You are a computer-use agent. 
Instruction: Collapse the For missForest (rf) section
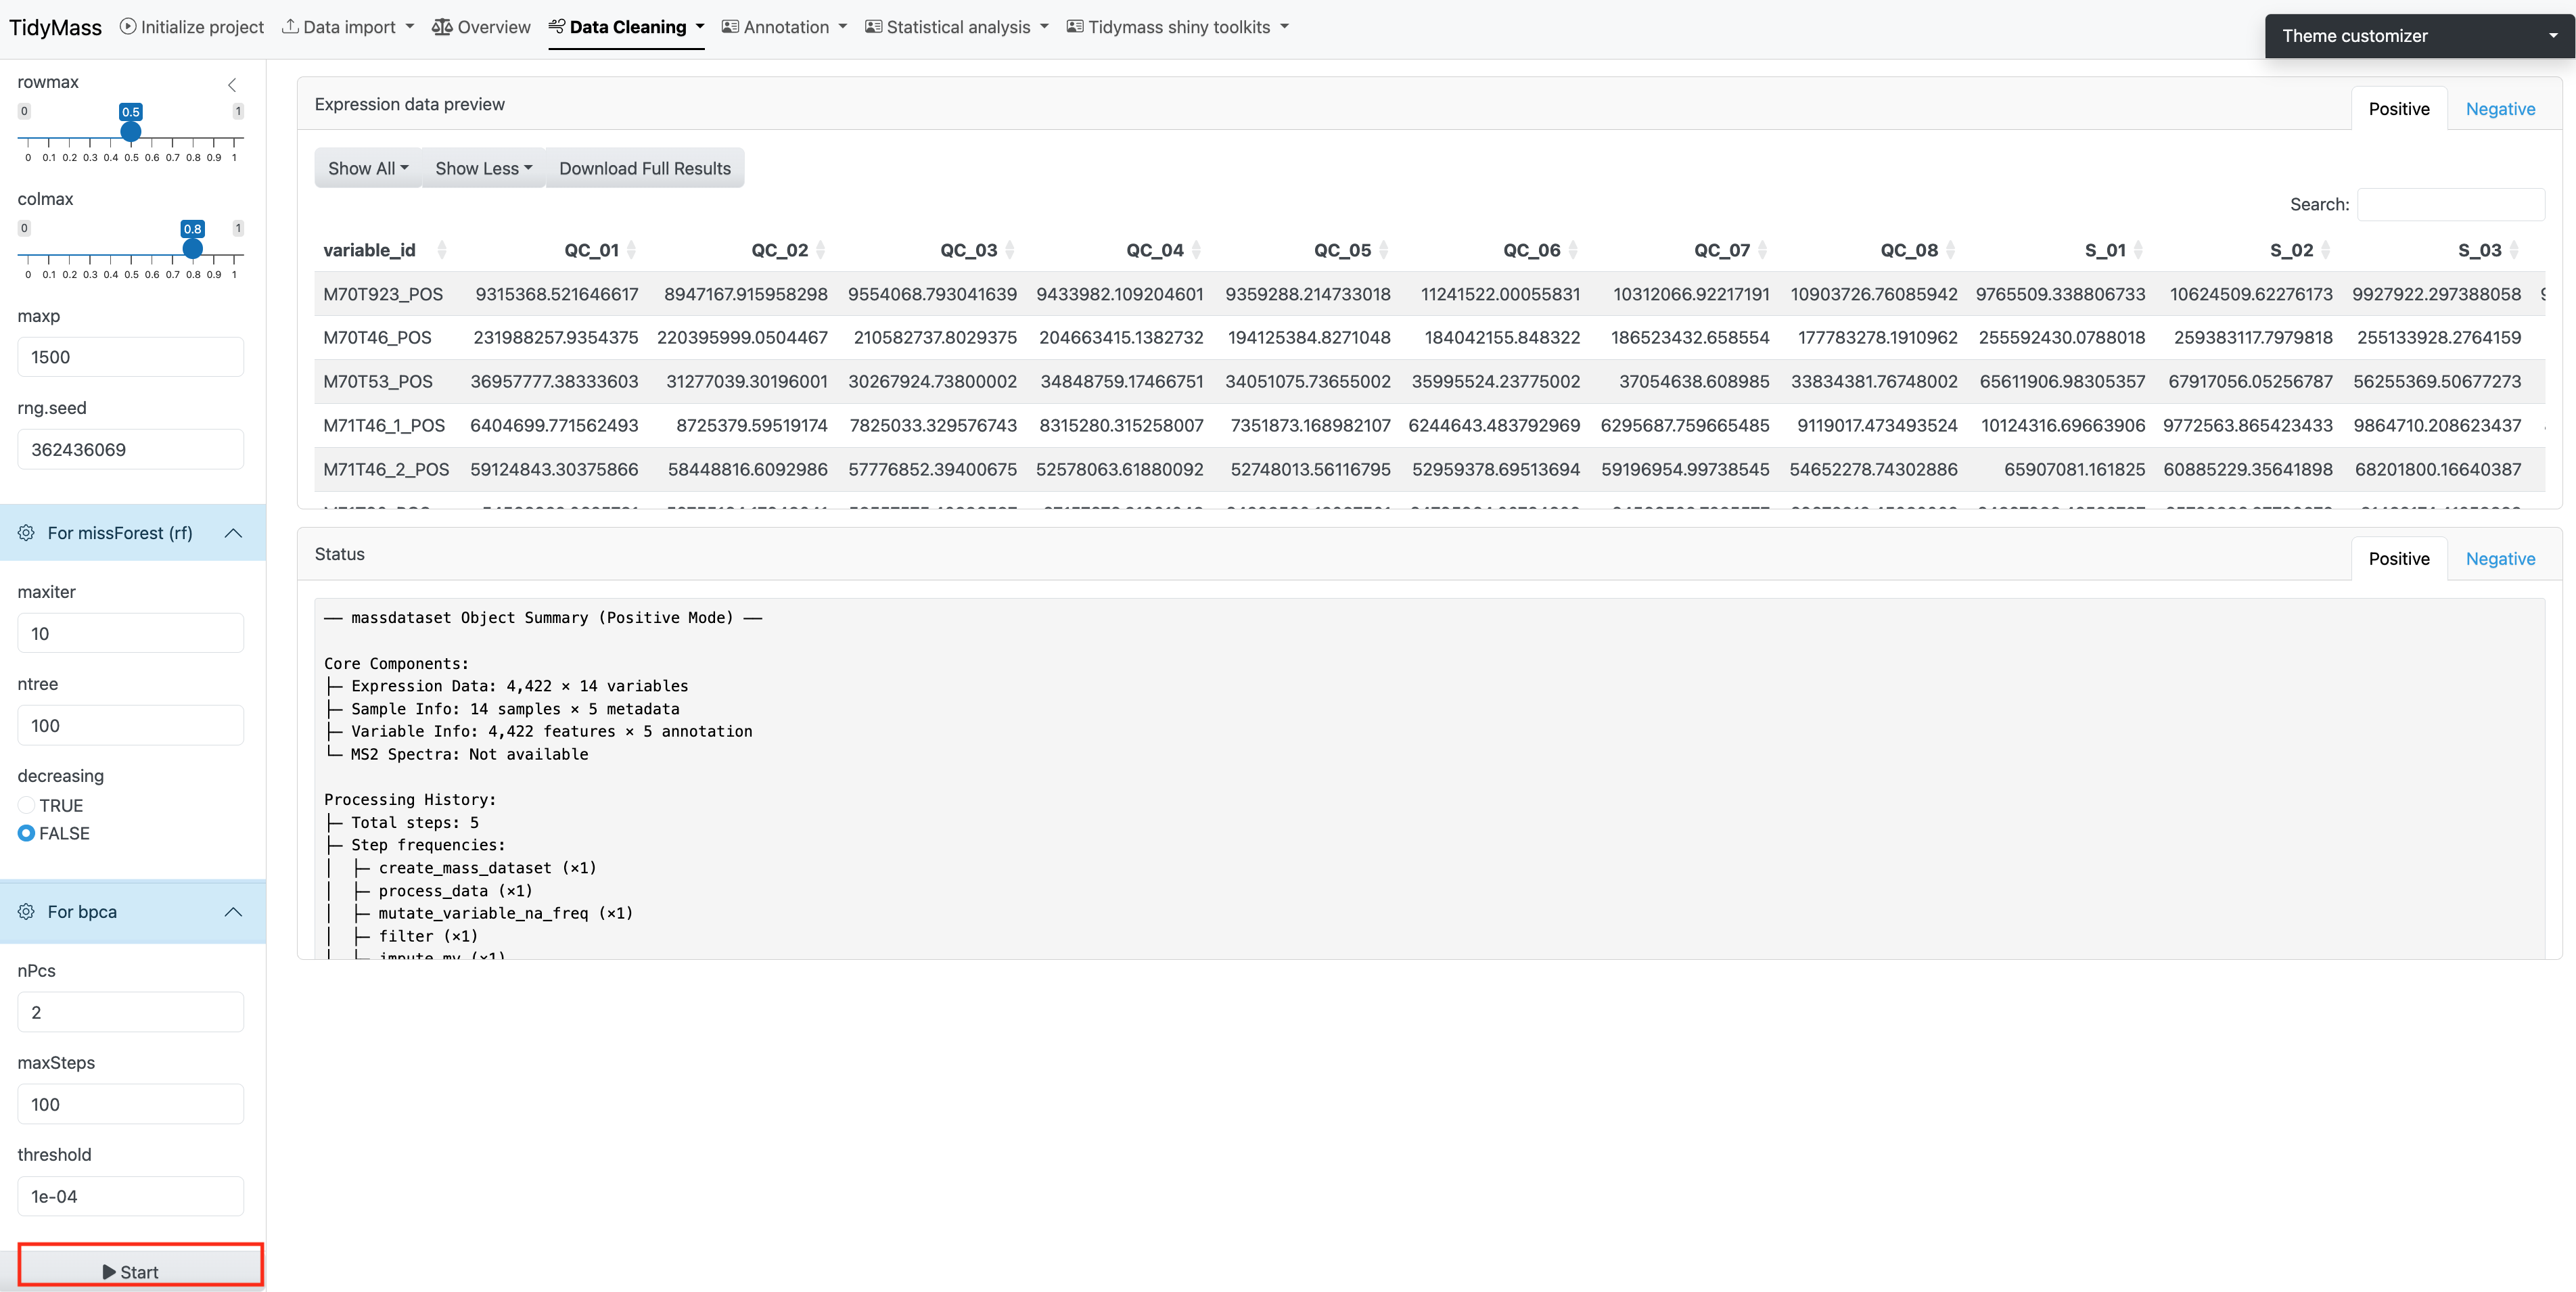click(x=233, y=533)
